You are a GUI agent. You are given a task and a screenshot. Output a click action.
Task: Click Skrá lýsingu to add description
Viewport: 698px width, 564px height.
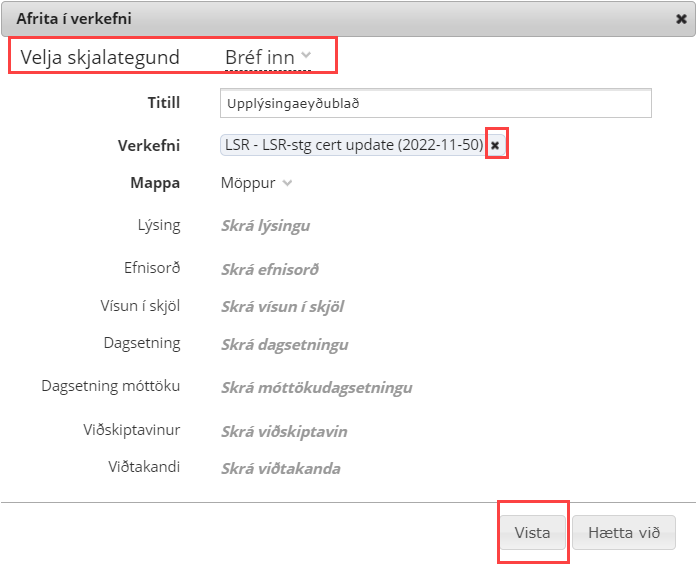(x=265, y=226)
